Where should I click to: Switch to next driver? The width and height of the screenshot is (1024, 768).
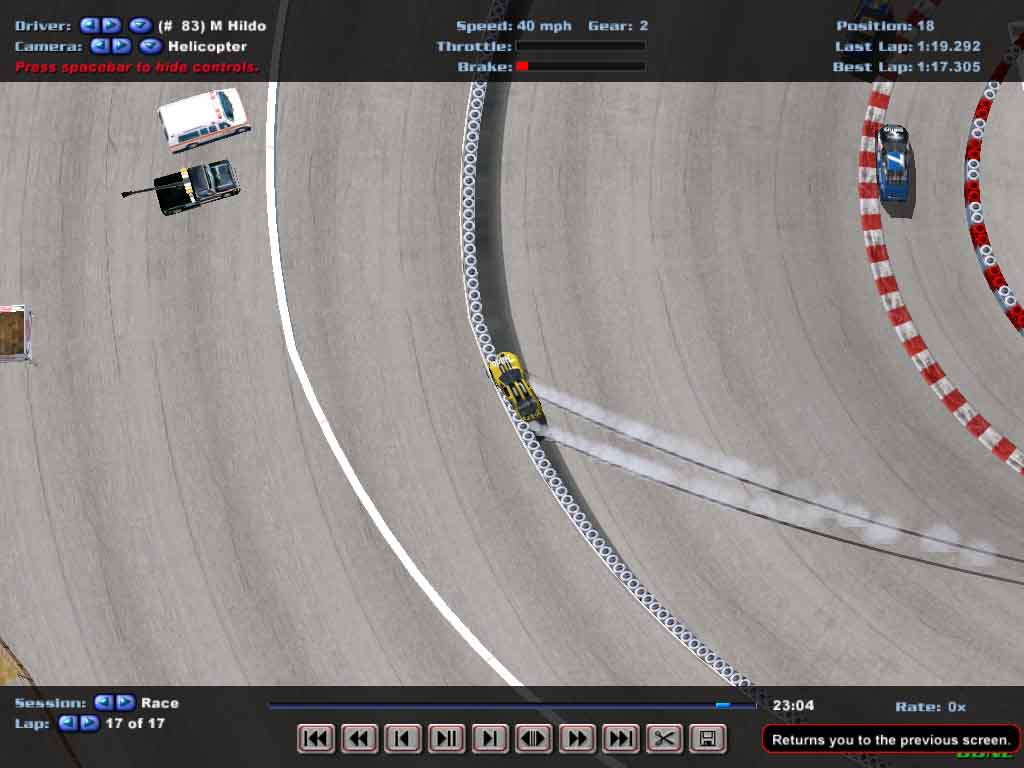click(110, 25)
